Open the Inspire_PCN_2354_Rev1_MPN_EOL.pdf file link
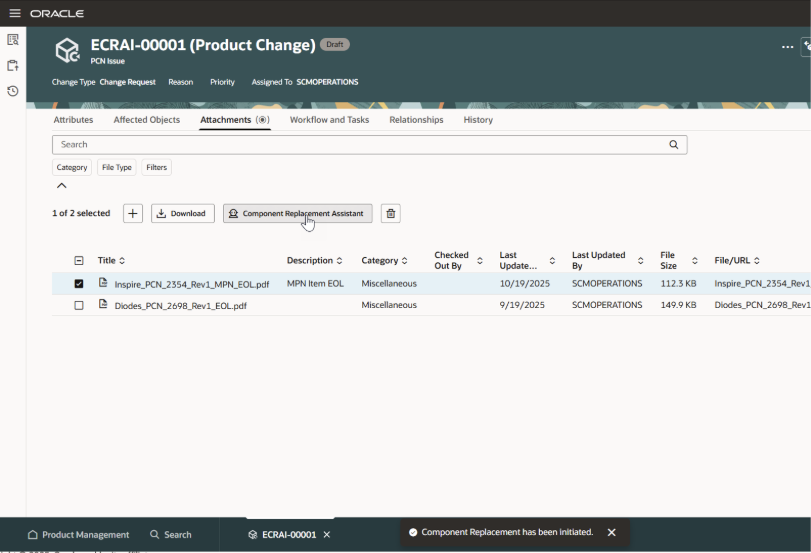Screen dimensions: 811x553 tap(191, 284)
